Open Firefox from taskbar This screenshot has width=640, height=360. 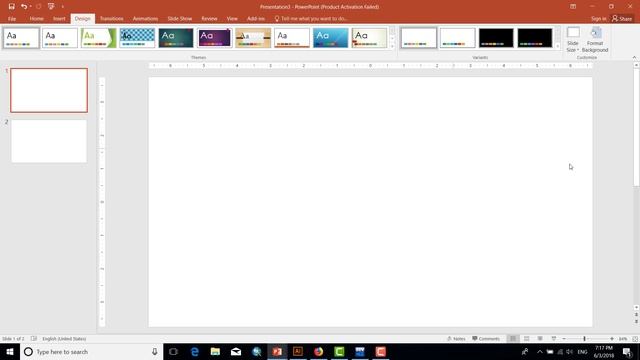coord(318,351)
